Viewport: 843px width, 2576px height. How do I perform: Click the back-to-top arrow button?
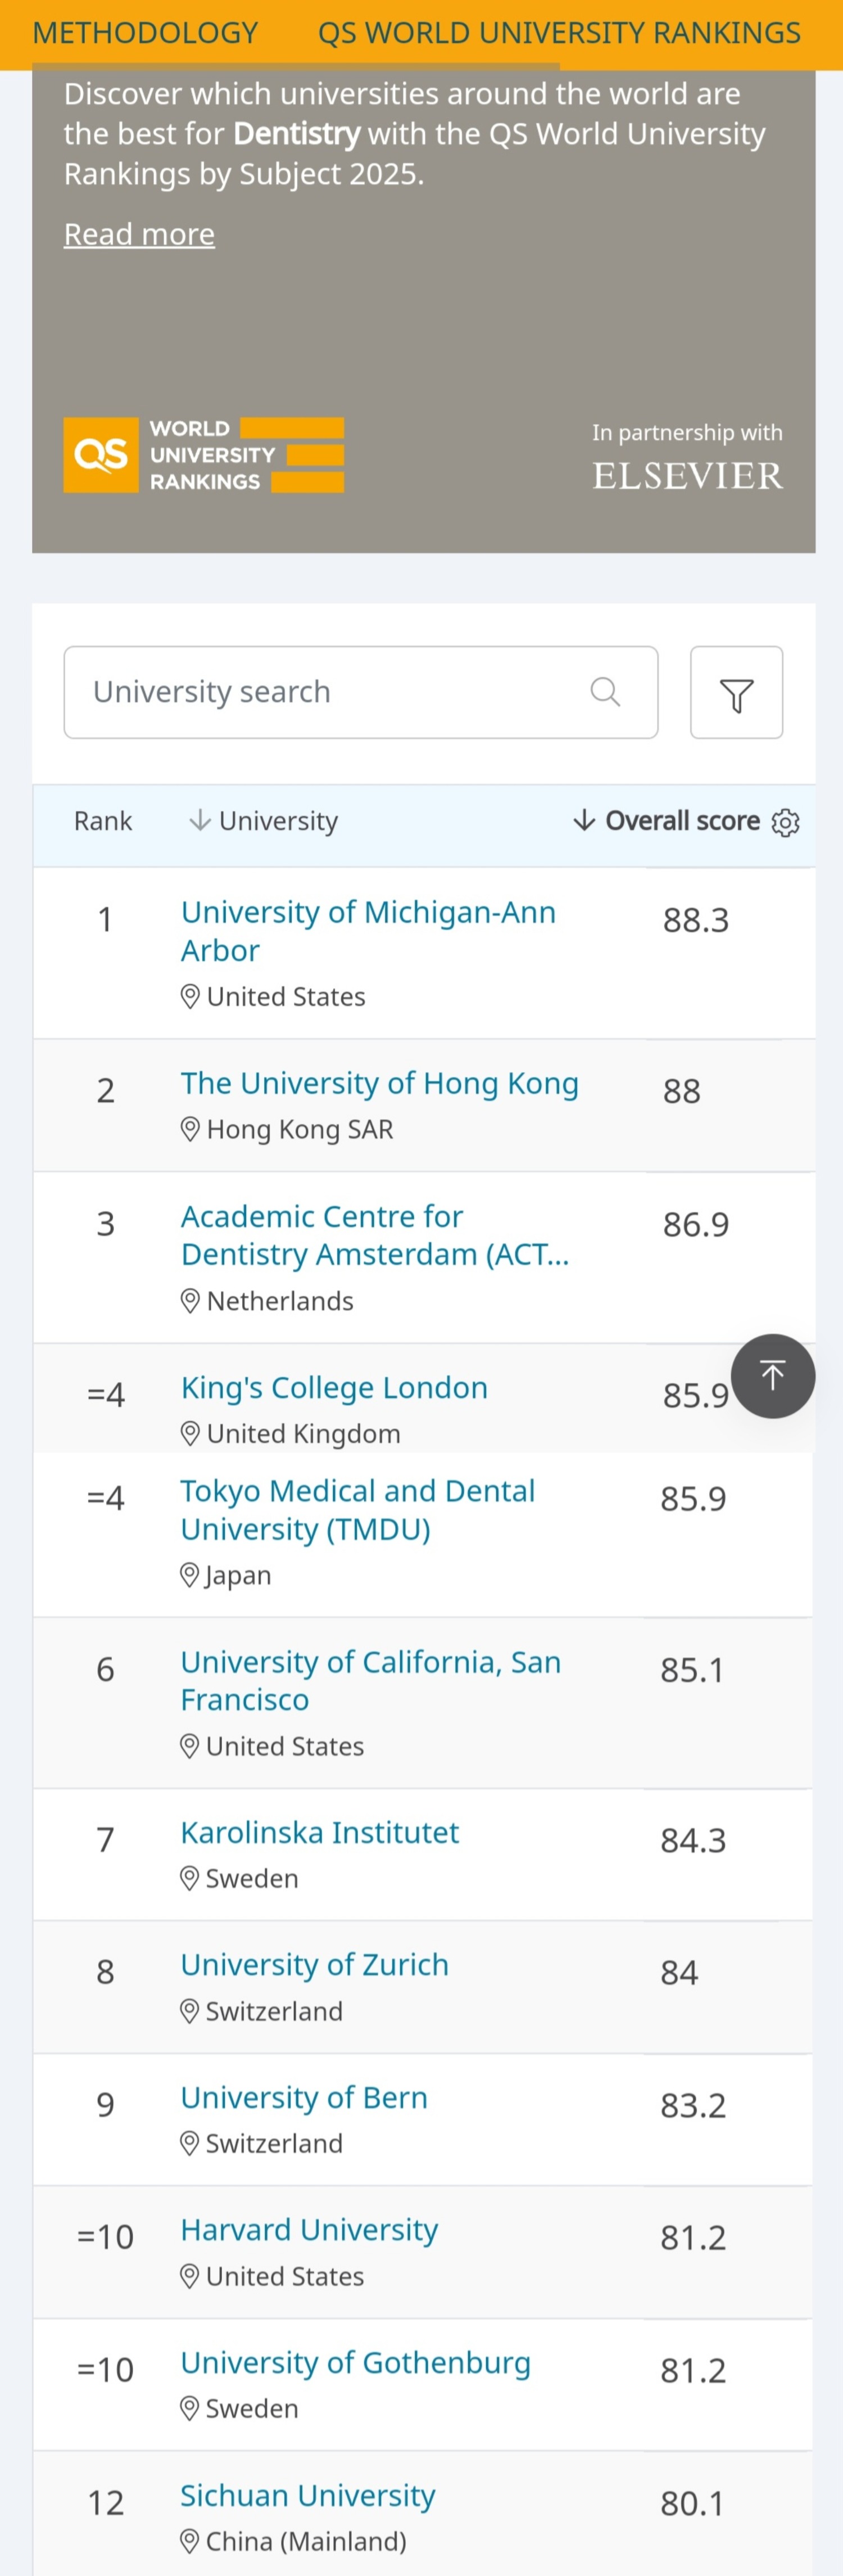coord(772,1375)
